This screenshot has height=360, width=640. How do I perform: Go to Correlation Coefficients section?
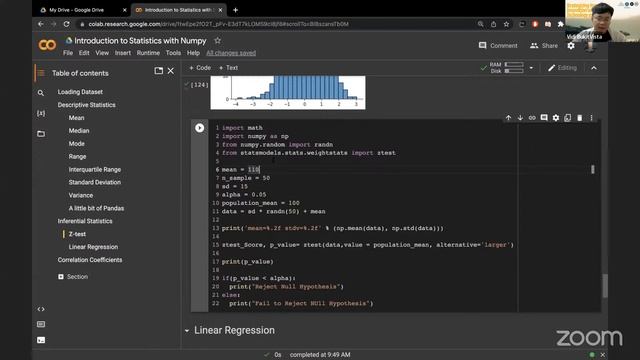pos(90,260)
